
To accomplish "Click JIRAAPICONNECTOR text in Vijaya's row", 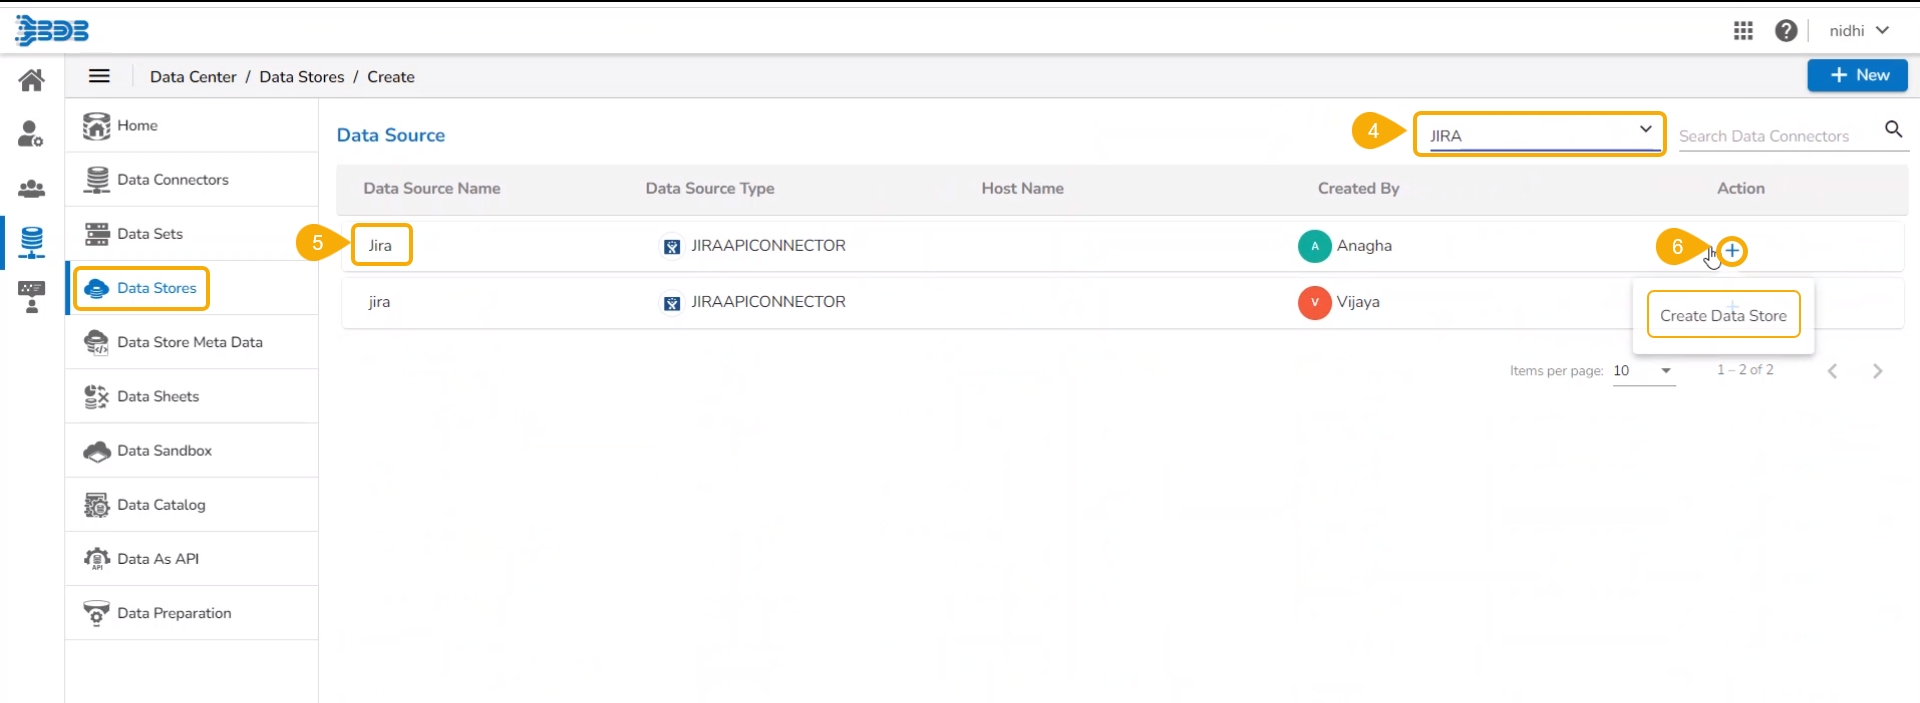I will 768,302.
